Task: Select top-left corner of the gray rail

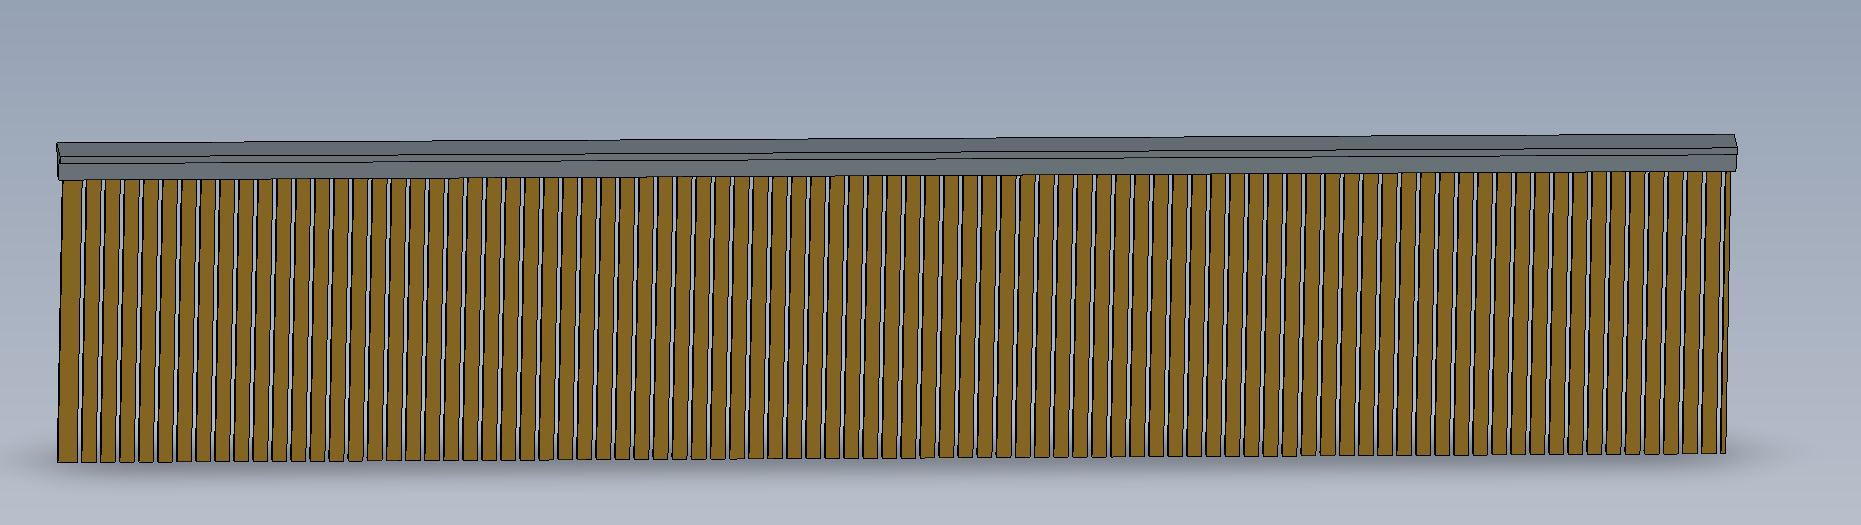Action: (x=57, y=143)
